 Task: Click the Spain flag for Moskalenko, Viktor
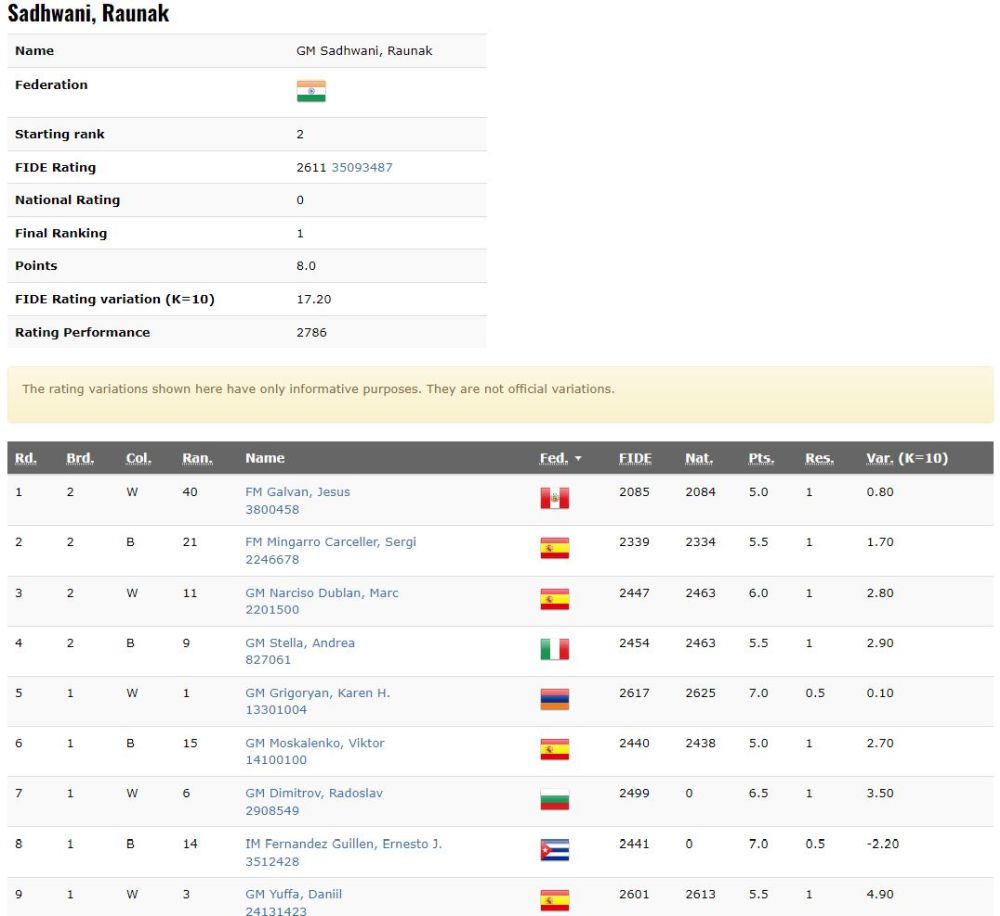[x=554, y=749]
